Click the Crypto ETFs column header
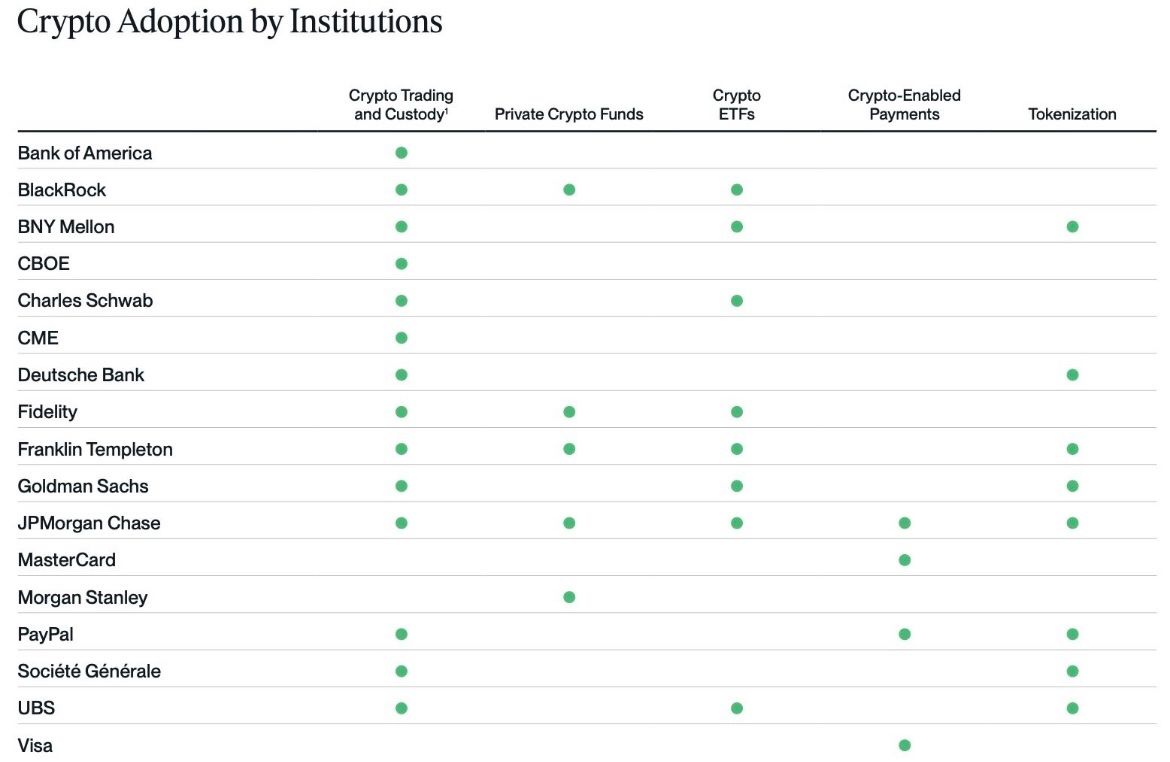The width and height of the screenshot is (1170, 762). 737,105
